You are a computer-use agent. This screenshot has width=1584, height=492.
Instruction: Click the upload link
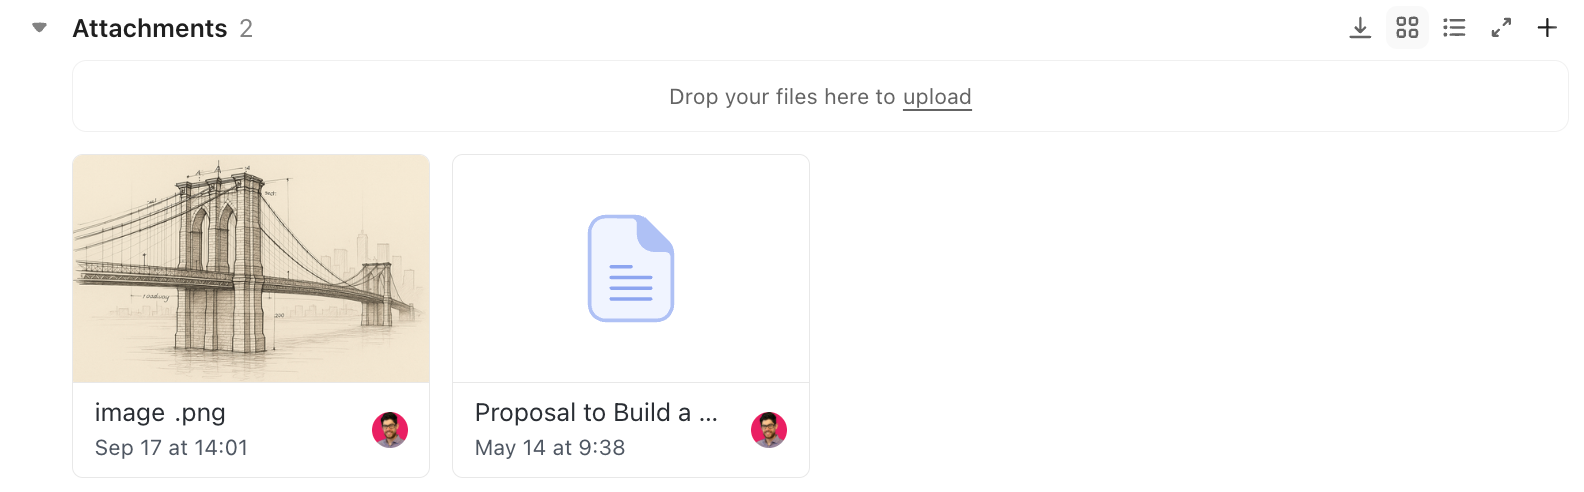pyautogui.click(x=937, y=97)
